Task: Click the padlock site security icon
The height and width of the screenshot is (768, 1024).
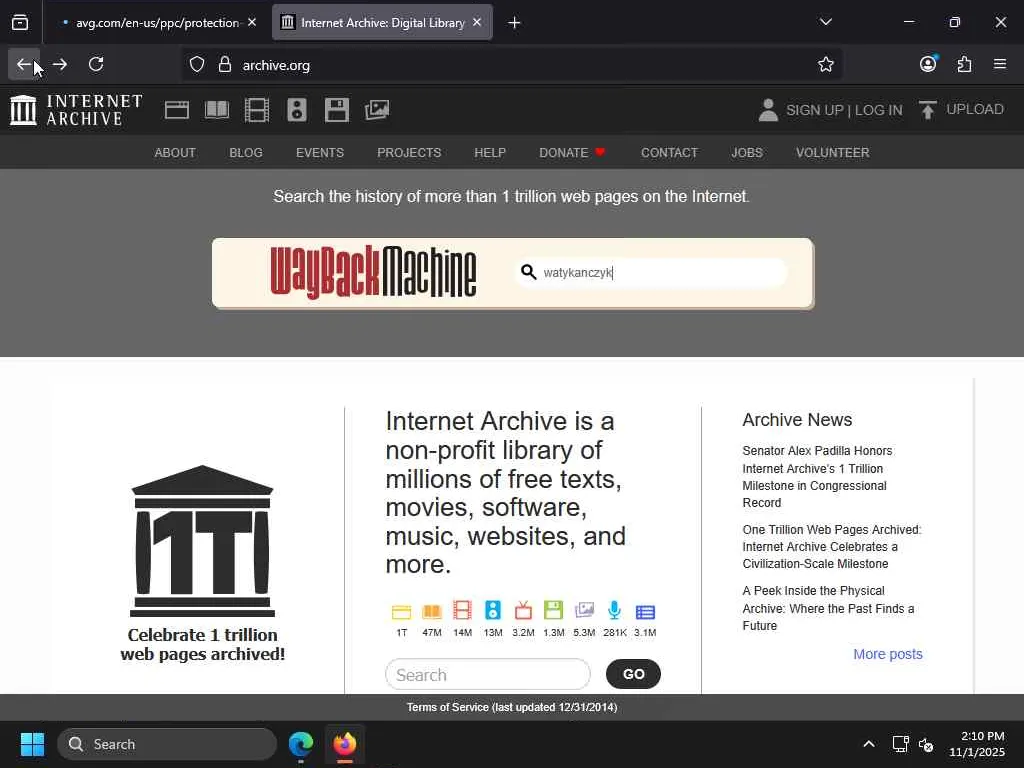Action: pyautogui.click(x=225, y=65)
